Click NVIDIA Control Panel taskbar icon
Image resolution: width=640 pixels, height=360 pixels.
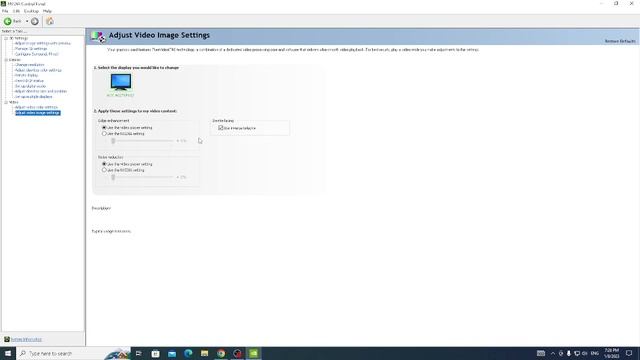pyautogui.click(x=254, y=353)
